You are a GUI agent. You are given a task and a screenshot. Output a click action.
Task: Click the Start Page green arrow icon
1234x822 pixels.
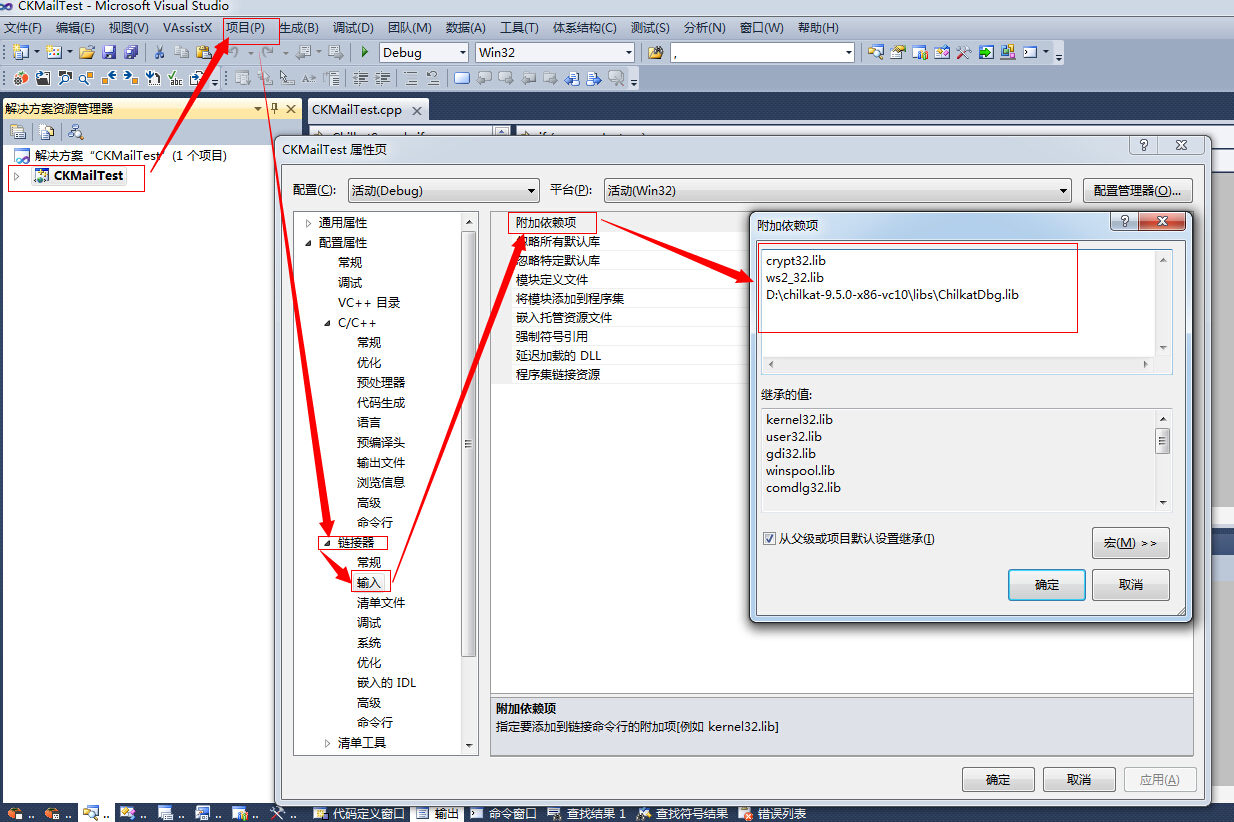(986, 52)
